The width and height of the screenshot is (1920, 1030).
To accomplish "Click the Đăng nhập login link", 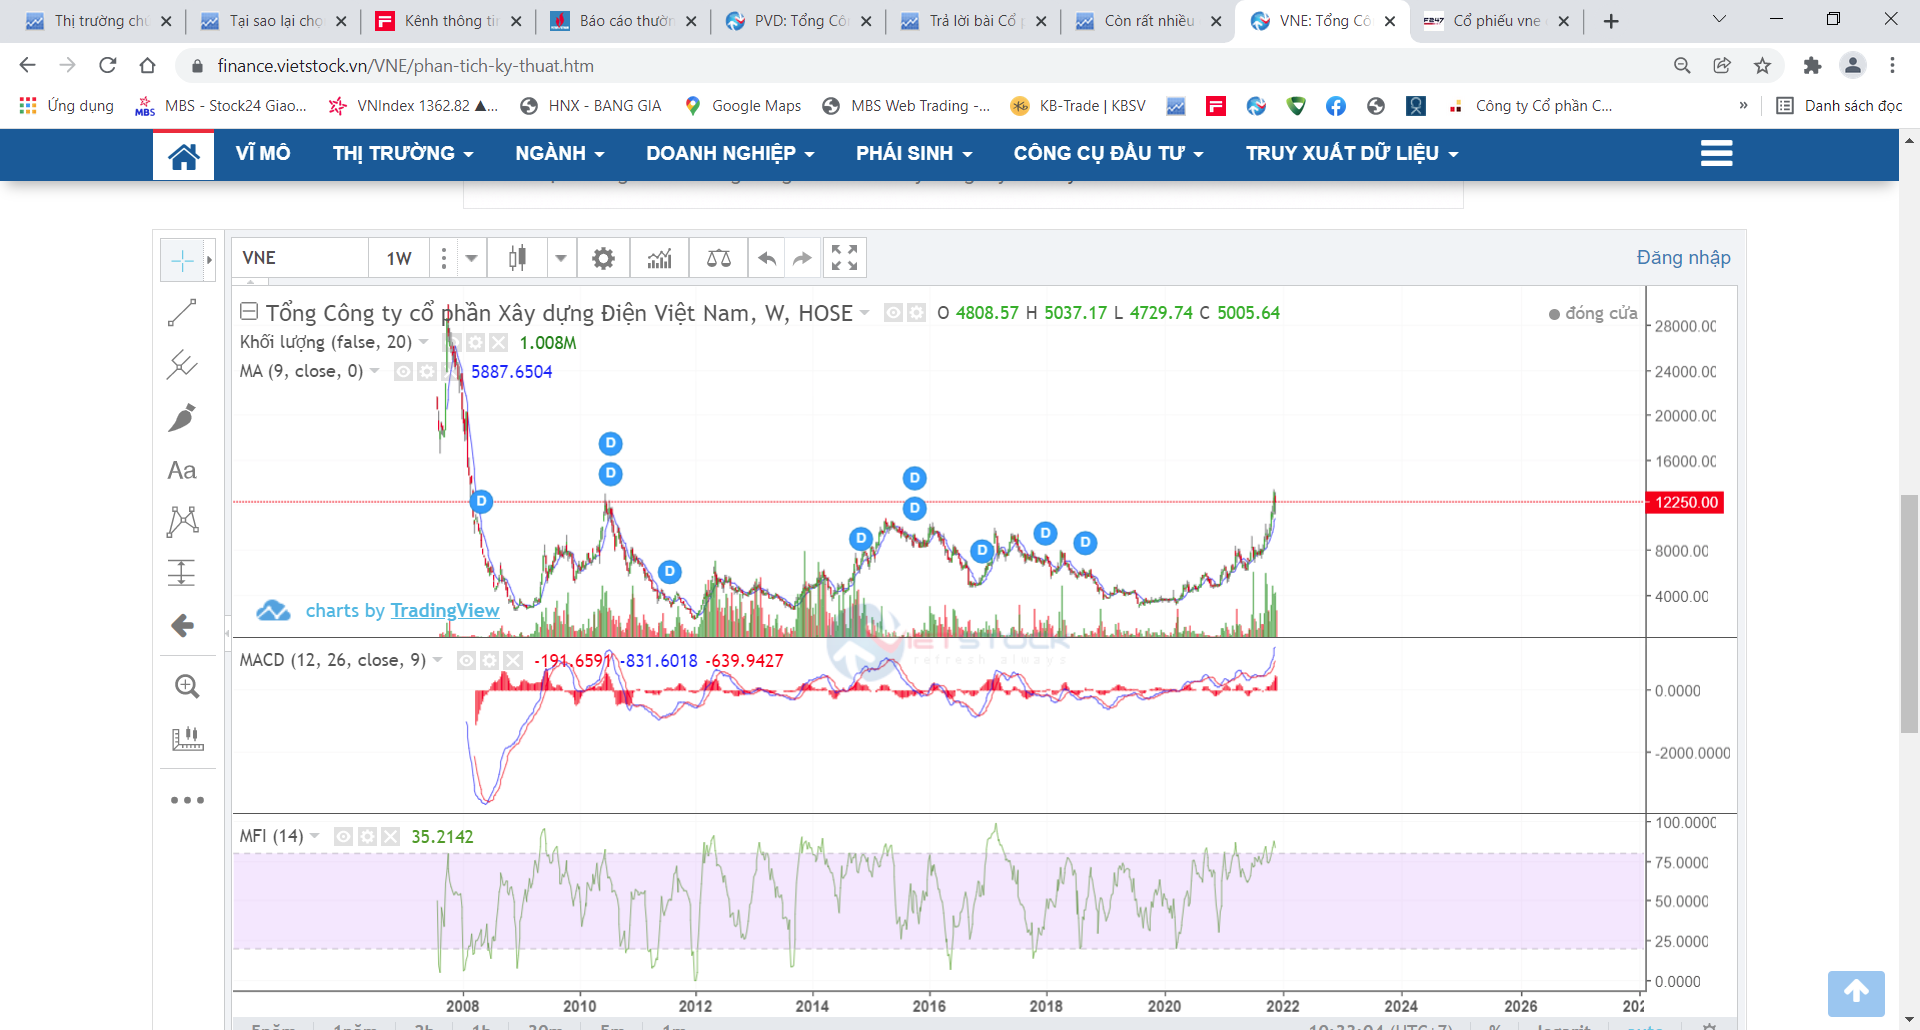I will (x=1683, y=258).
